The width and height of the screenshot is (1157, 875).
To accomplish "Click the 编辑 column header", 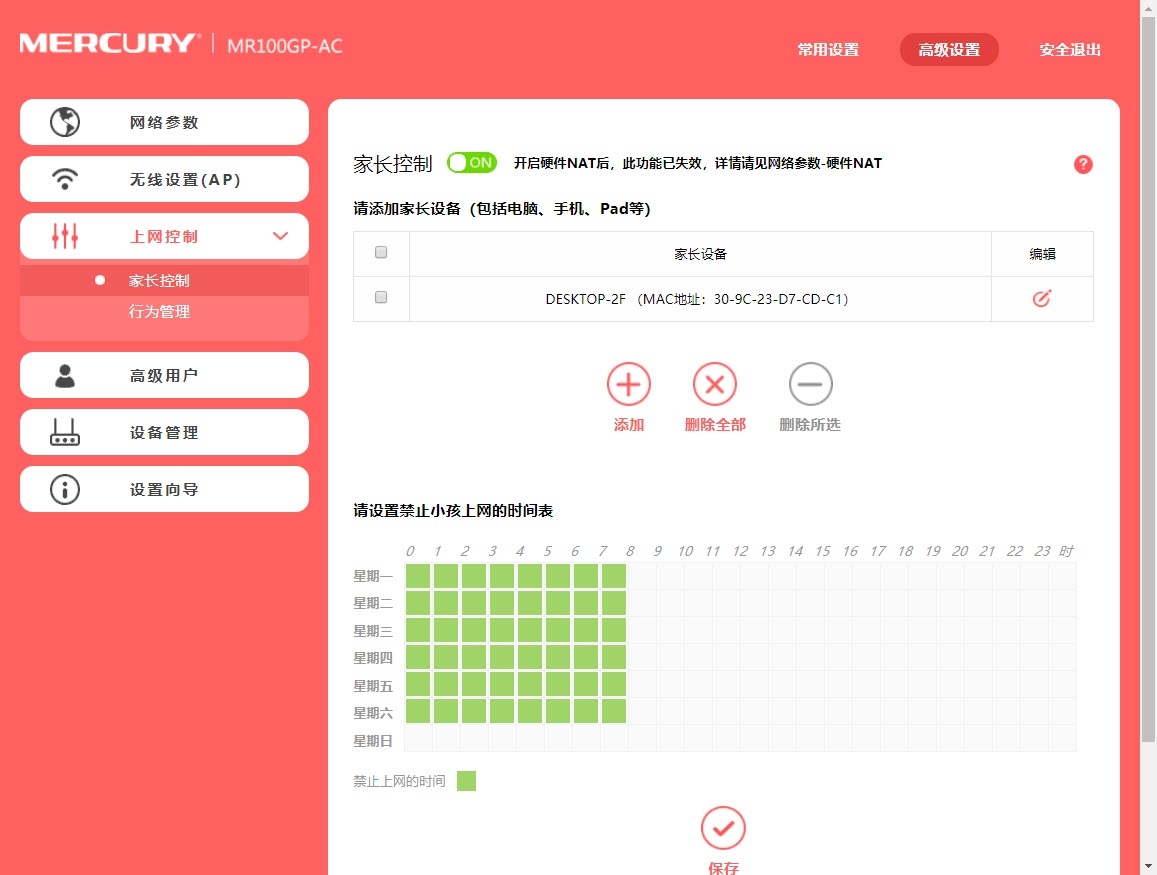I will (x=1042, y=254).
